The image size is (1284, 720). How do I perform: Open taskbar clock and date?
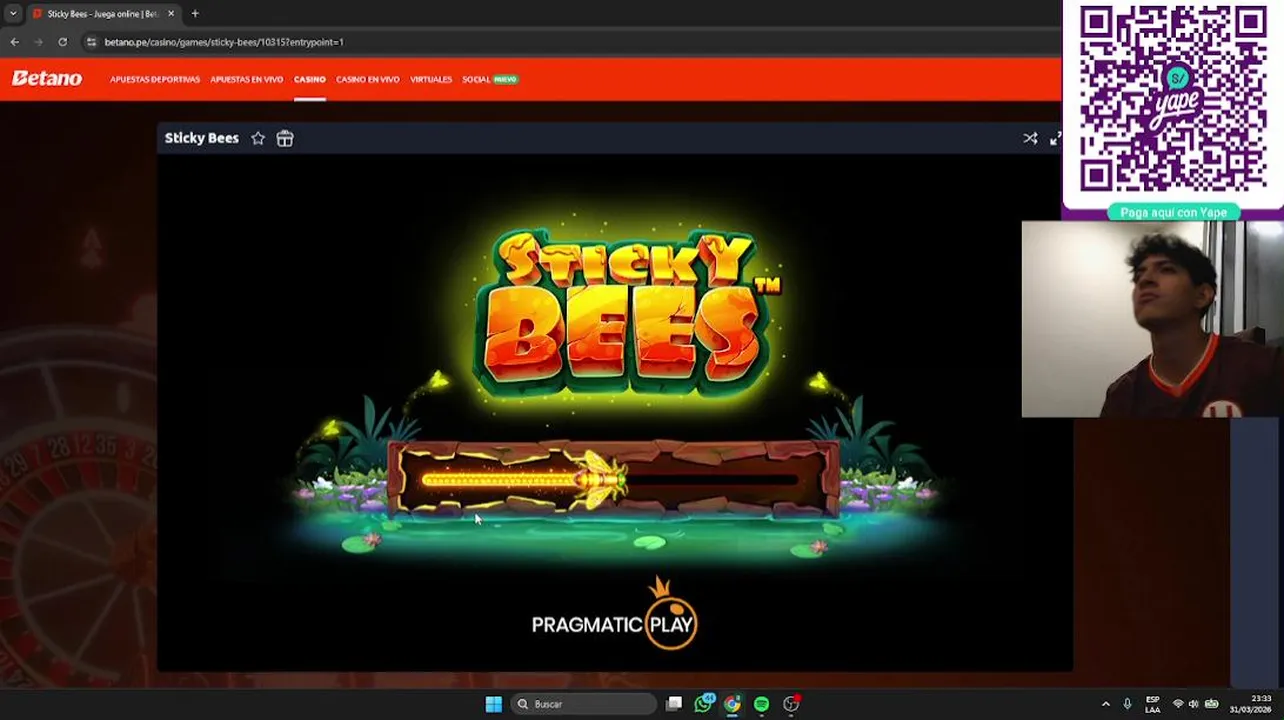click(x=1251, y=704)
